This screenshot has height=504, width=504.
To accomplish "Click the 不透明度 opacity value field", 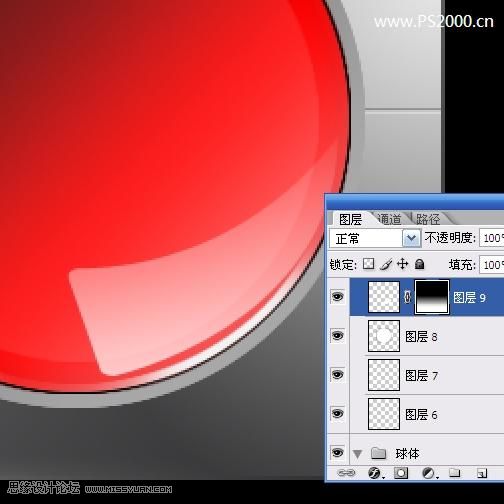I will (x=492, y=238).
